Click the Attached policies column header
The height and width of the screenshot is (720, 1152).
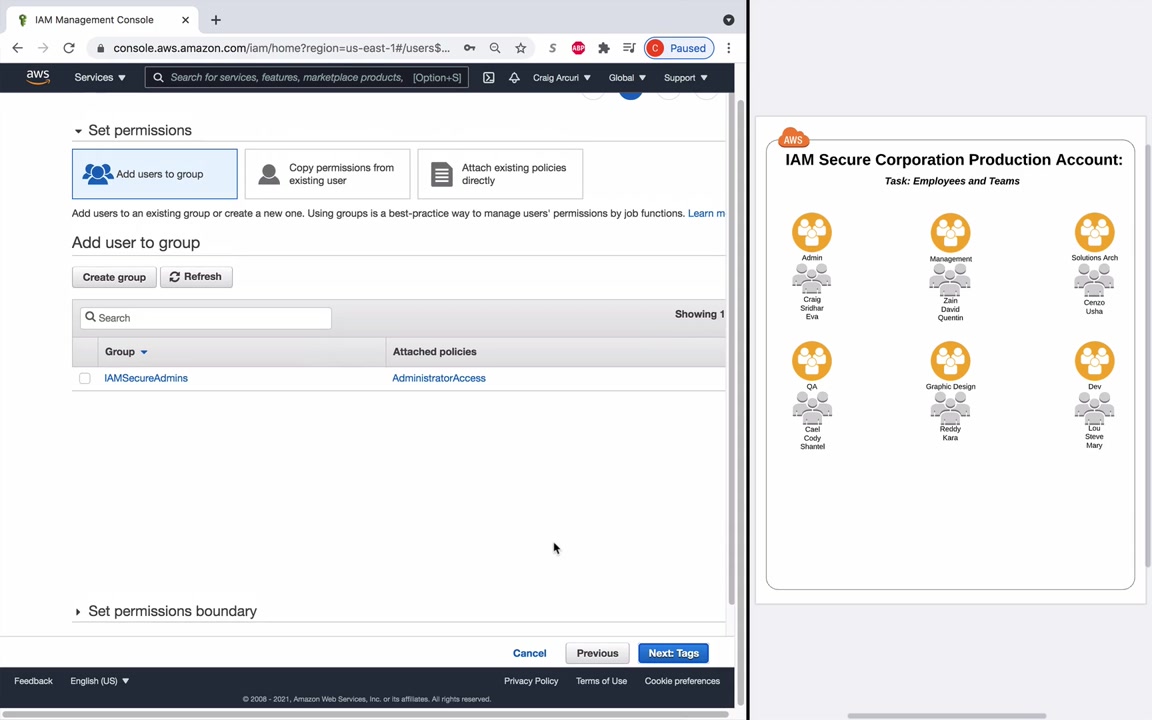(434, 352)
